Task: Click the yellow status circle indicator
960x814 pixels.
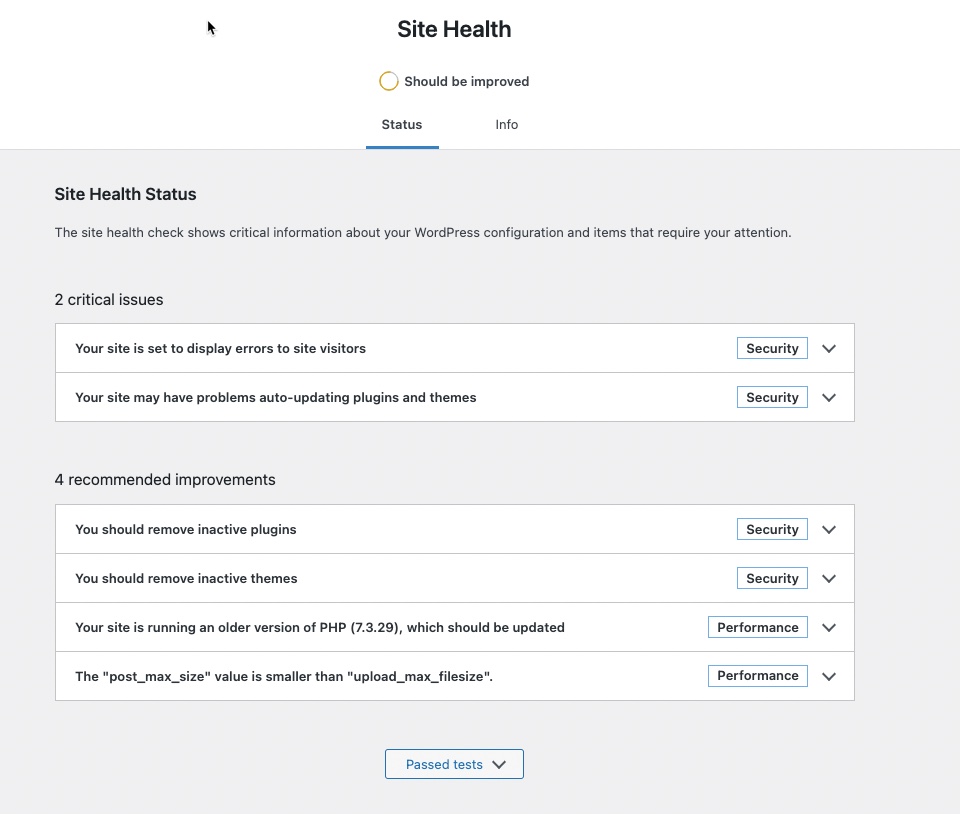Action: [389, 82]
